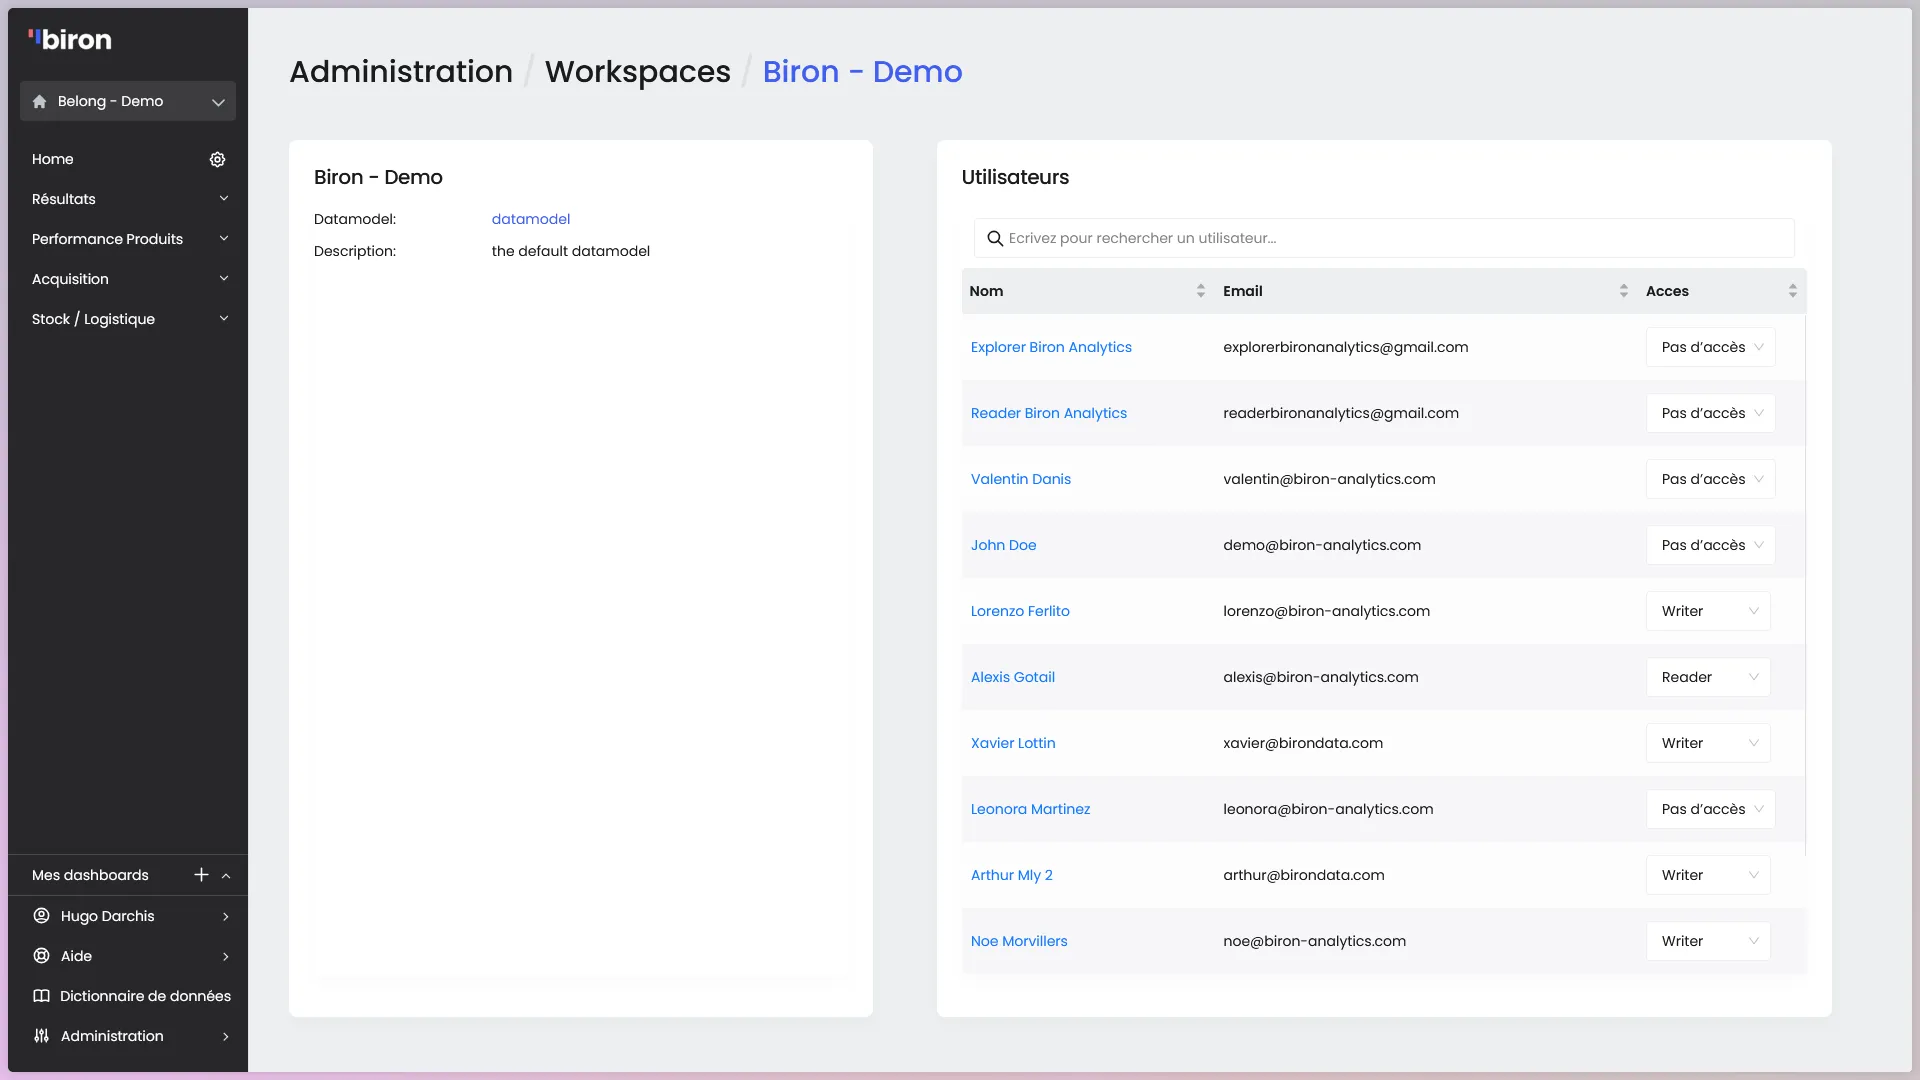
Task: Open access dropdown for Reader Biron Analytics
Action: 1710,413
